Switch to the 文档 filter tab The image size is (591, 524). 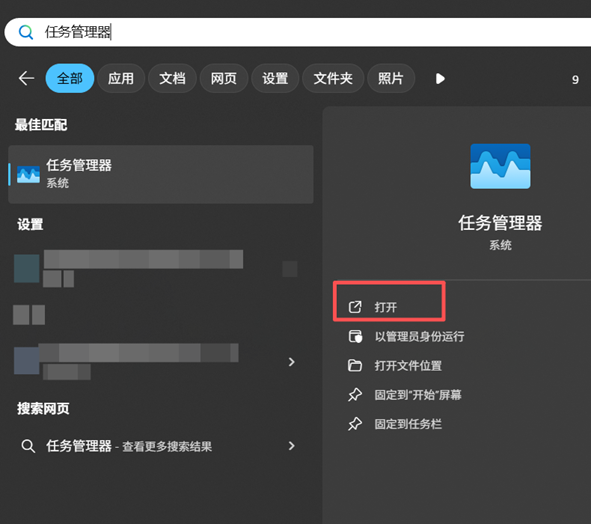tap(172, 78)
